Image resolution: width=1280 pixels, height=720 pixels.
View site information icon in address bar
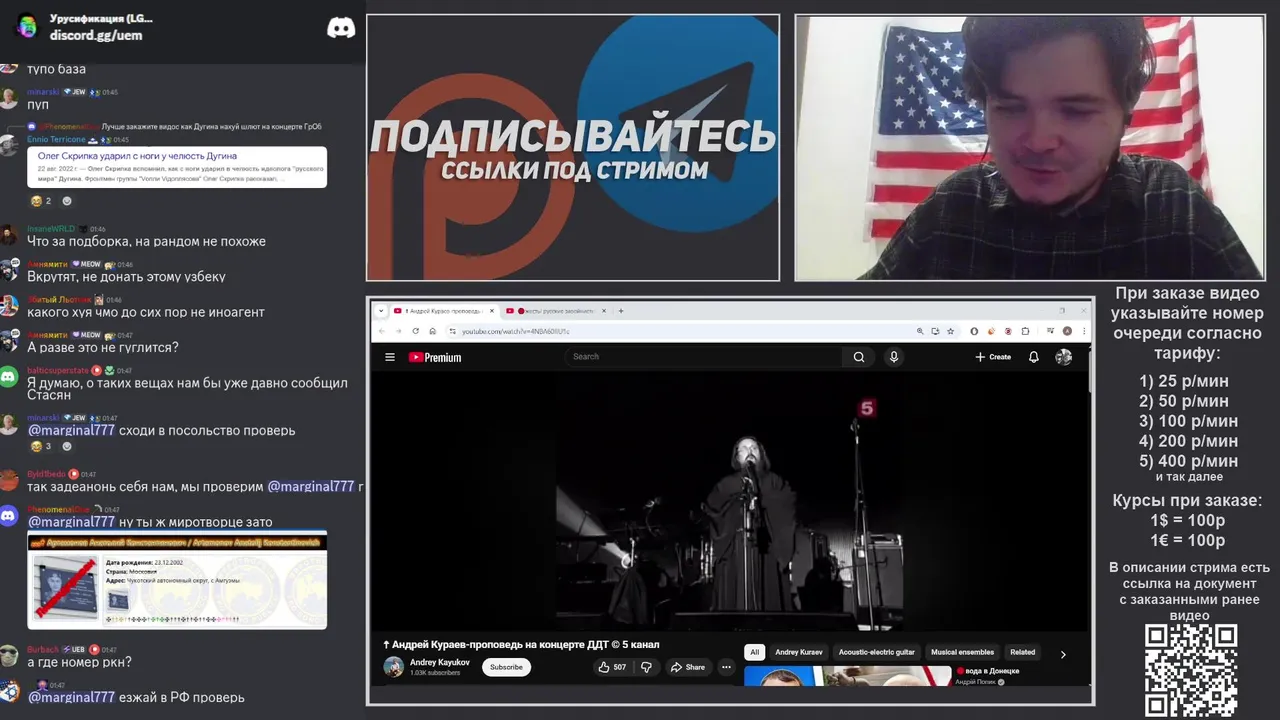[x=452, y=331]
